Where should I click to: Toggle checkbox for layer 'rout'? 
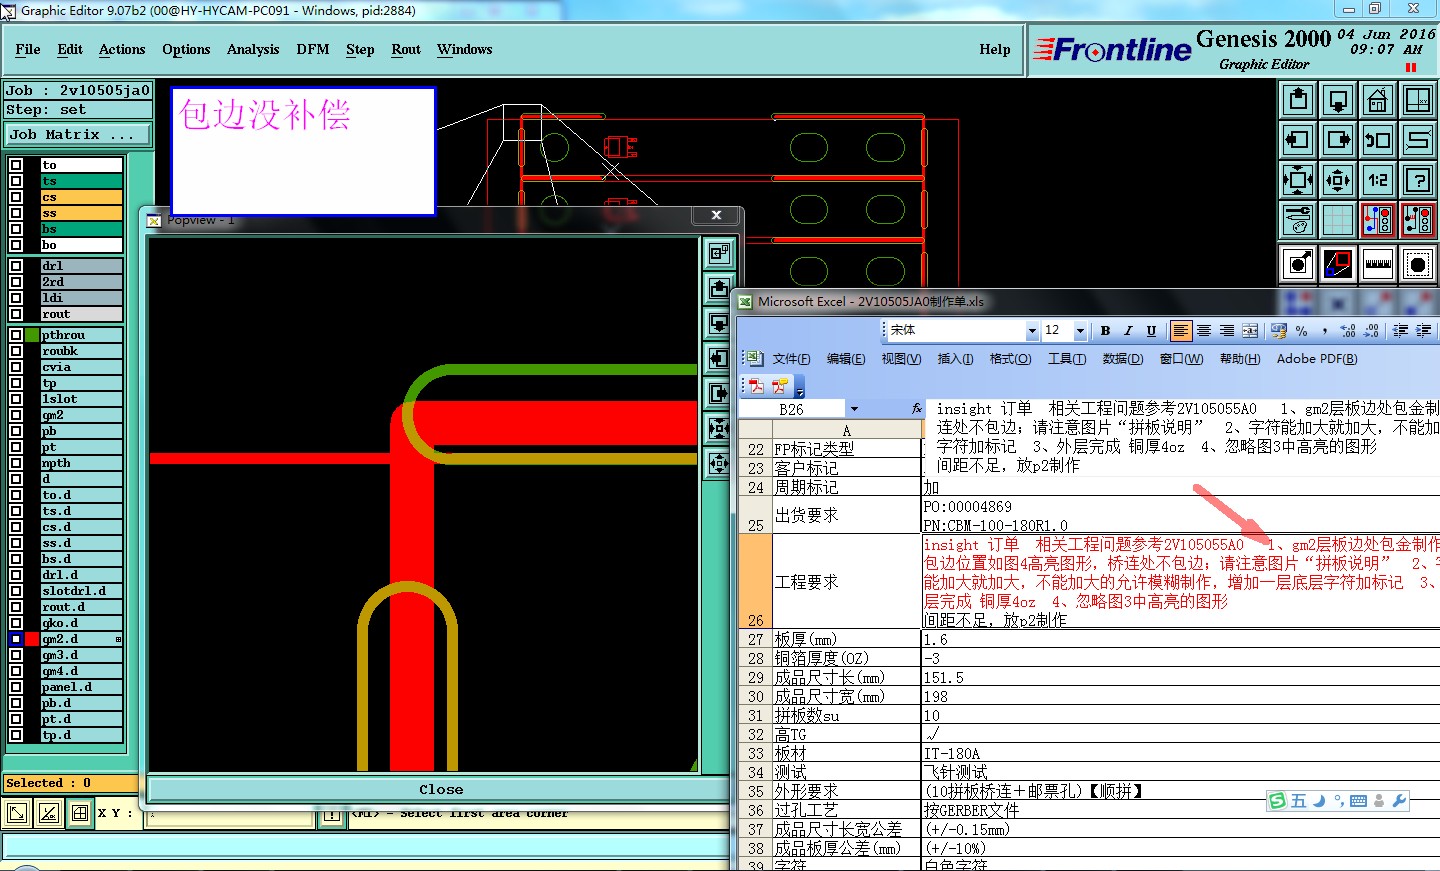(16, 314)
